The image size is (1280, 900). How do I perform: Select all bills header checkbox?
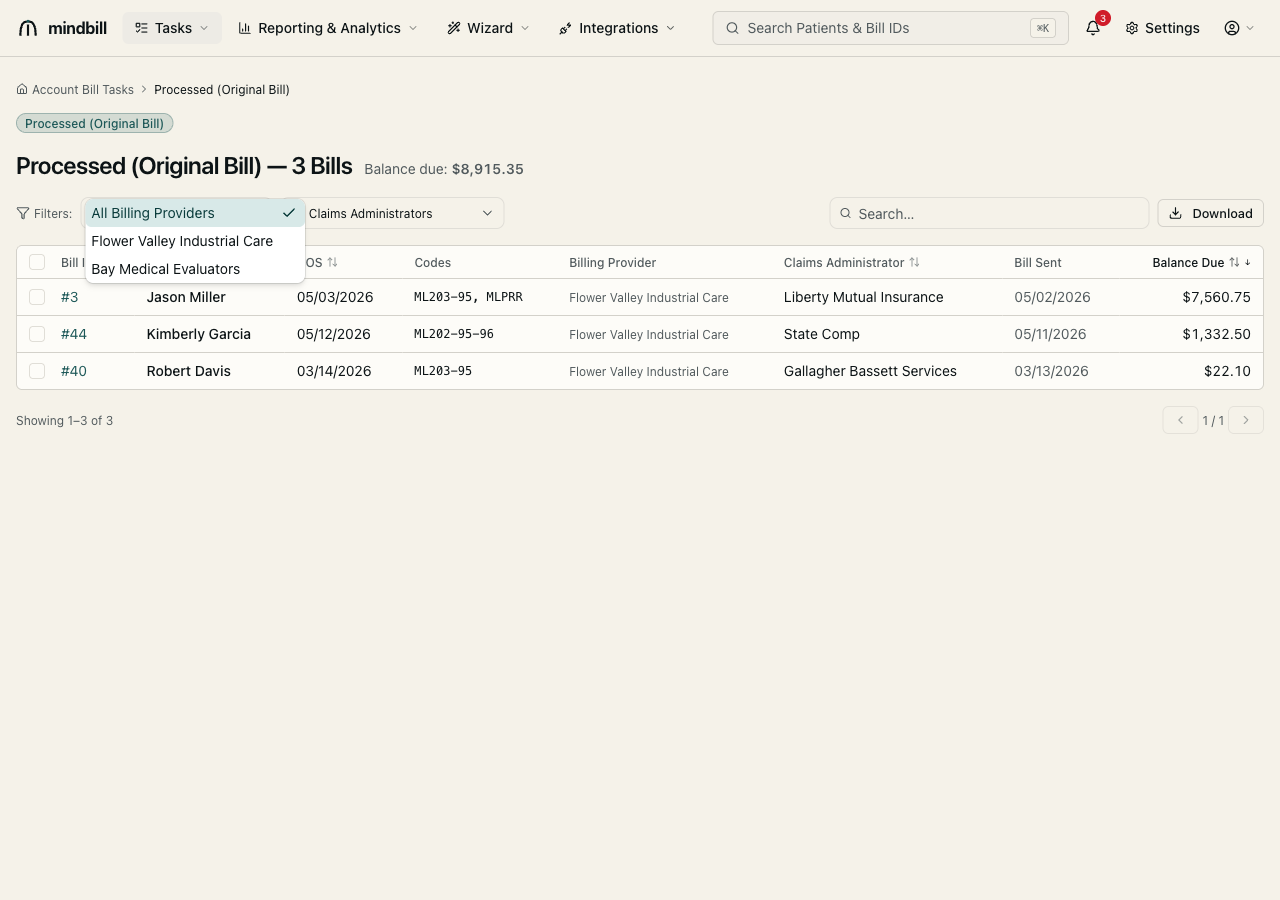click(37, 262)
